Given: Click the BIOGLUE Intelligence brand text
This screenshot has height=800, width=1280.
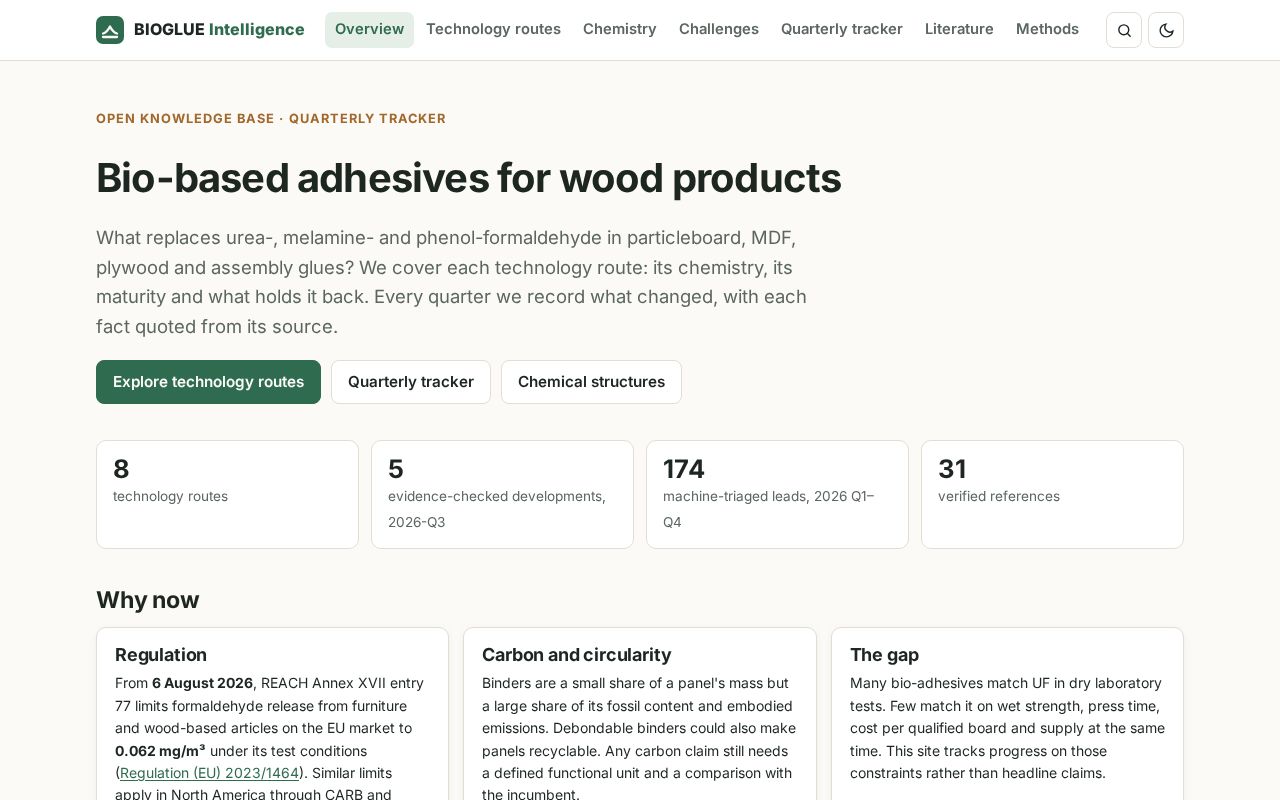Looking at the screenshot, I should click(x=219, y=30).
